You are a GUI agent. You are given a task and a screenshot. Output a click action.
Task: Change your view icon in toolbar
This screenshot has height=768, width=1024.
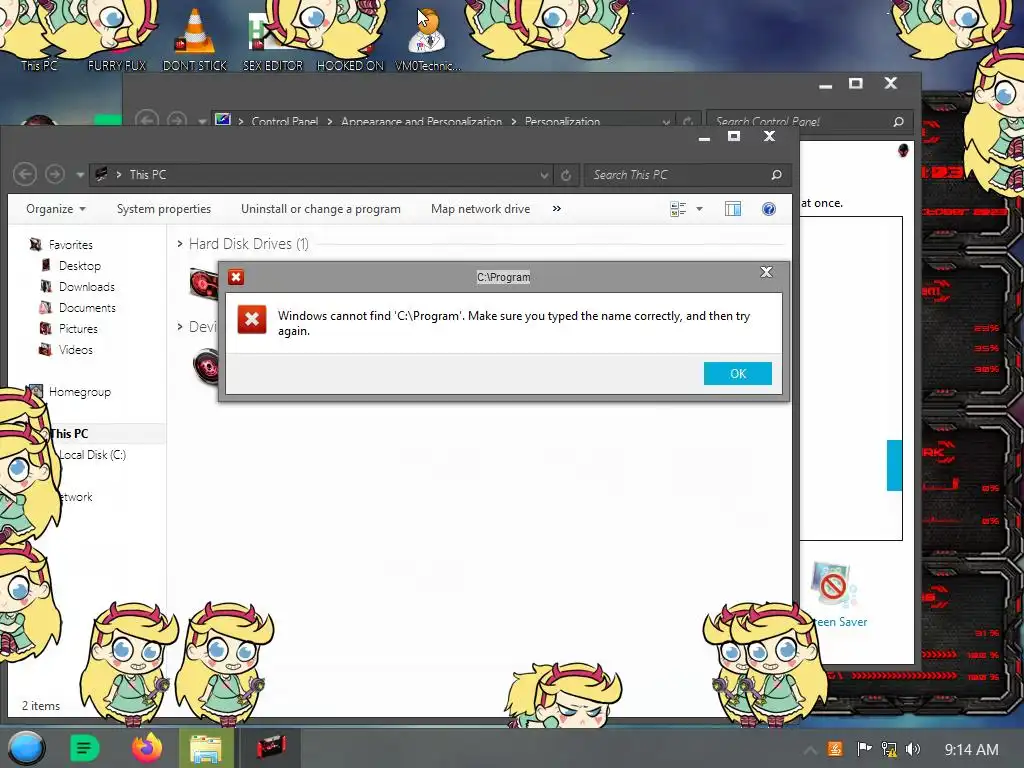click(x=678, y=209)
